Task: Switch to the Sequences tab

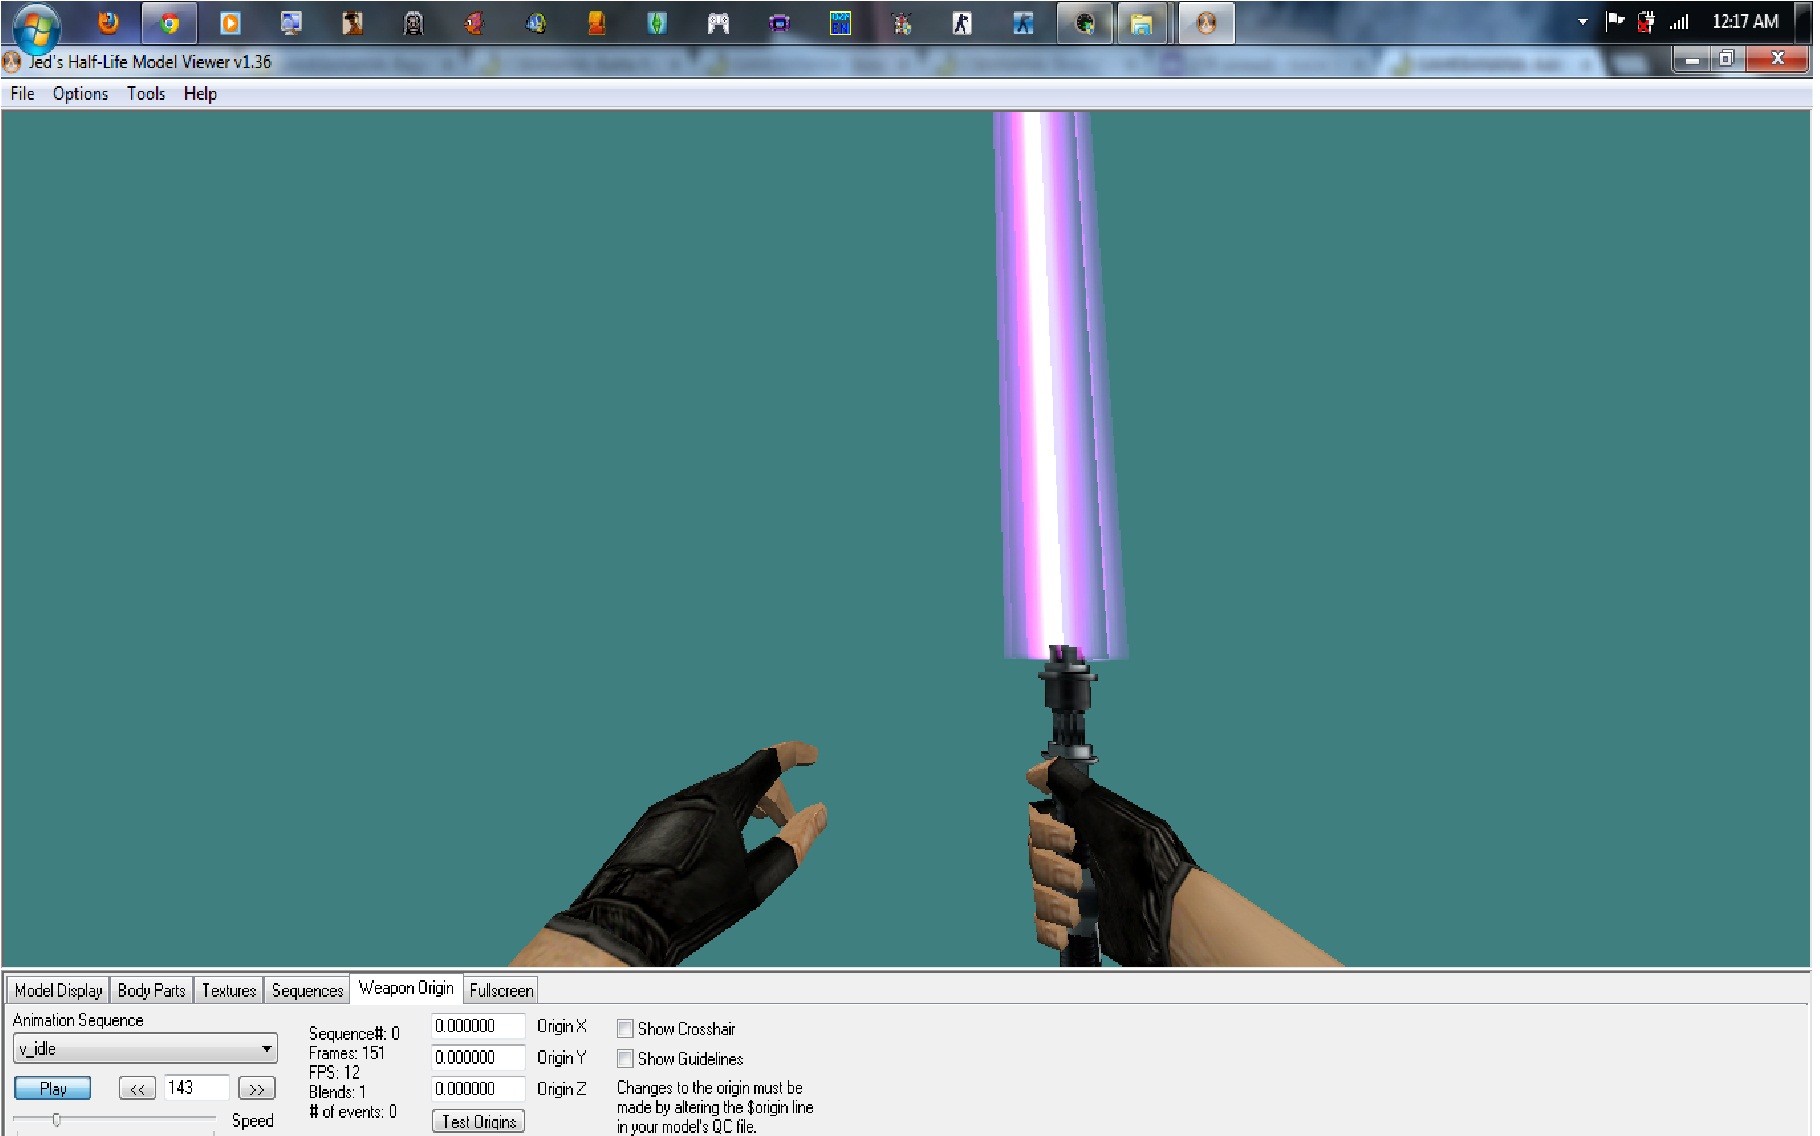Action: 307,990
